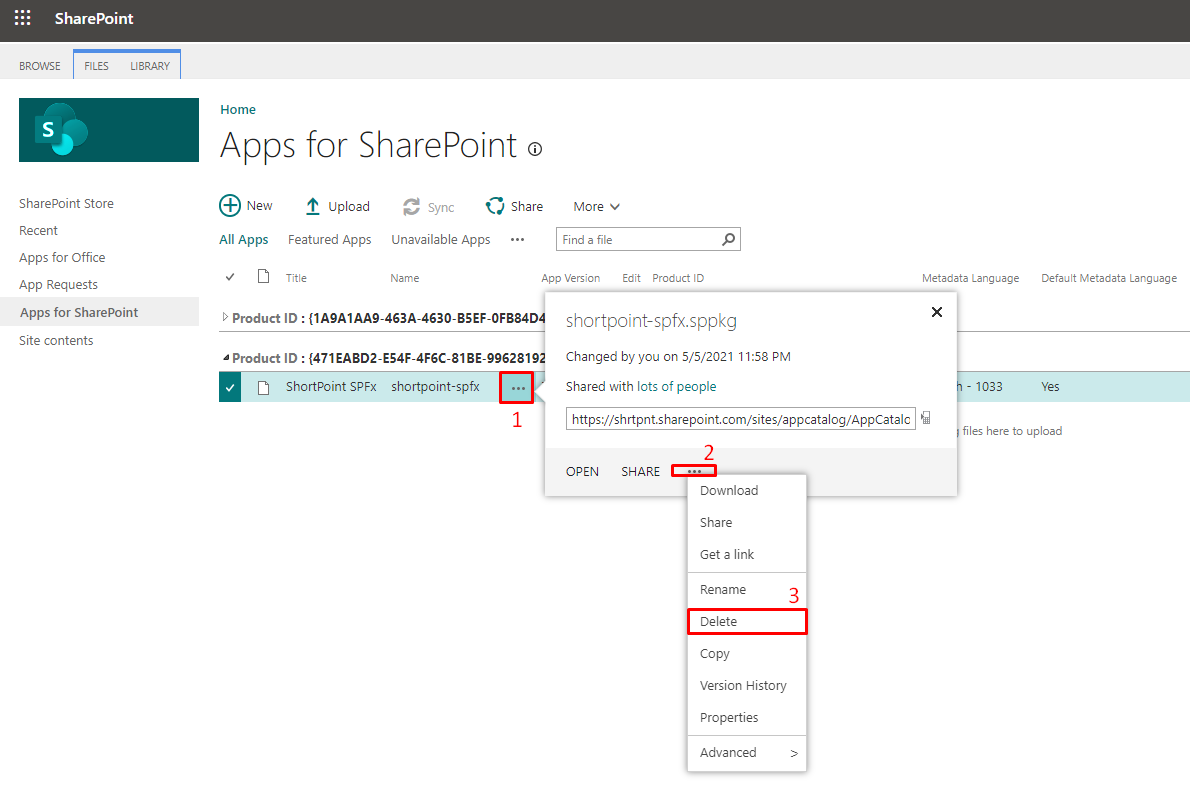
Task: Collapse Product ID 471EABD2 group
Action: [x=225, y=357]
